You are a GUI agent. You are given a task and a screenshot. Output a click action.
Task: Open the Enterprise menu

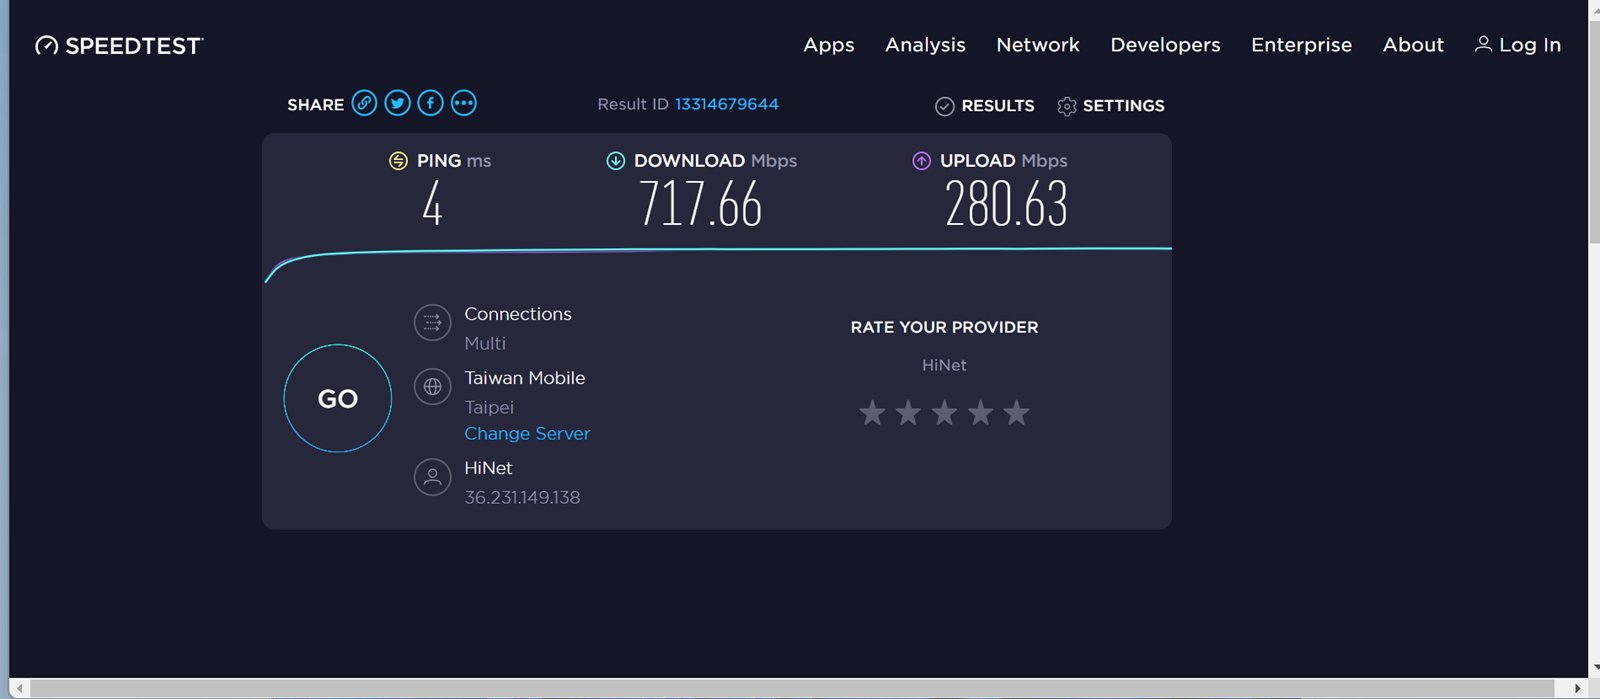1301,45
